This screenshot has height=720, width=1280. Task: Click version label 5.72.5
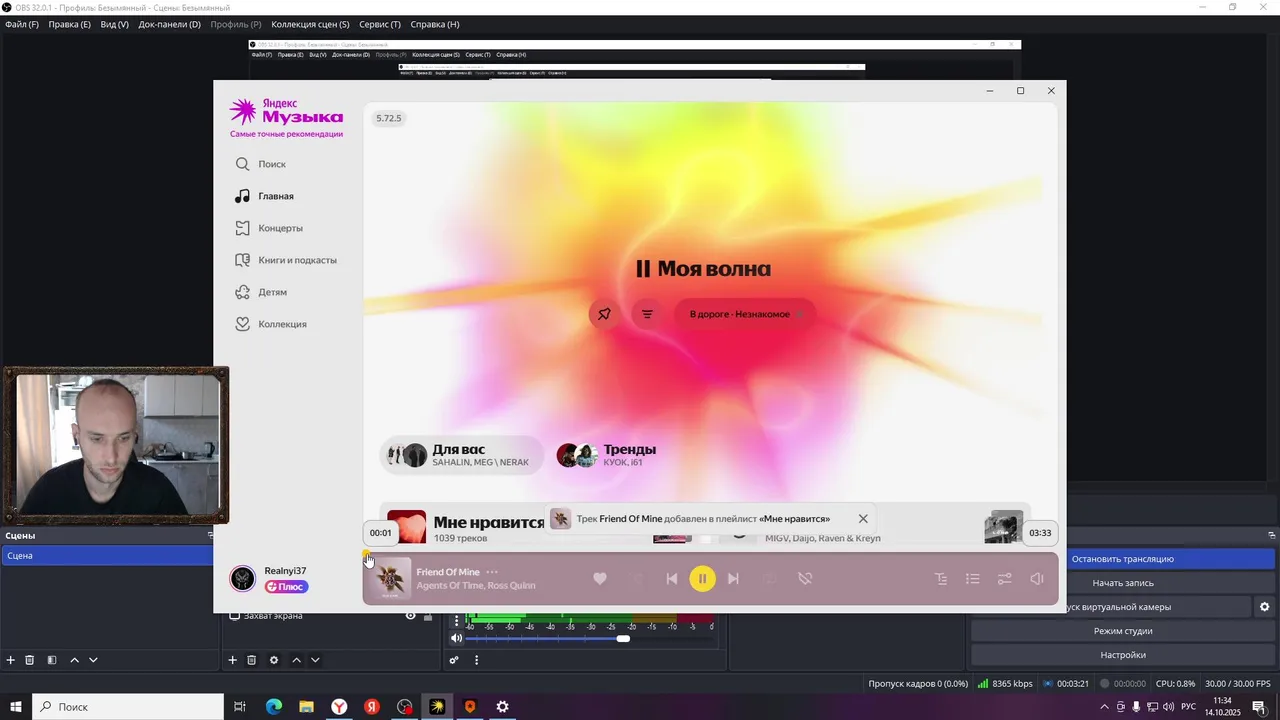click(388, 118)
